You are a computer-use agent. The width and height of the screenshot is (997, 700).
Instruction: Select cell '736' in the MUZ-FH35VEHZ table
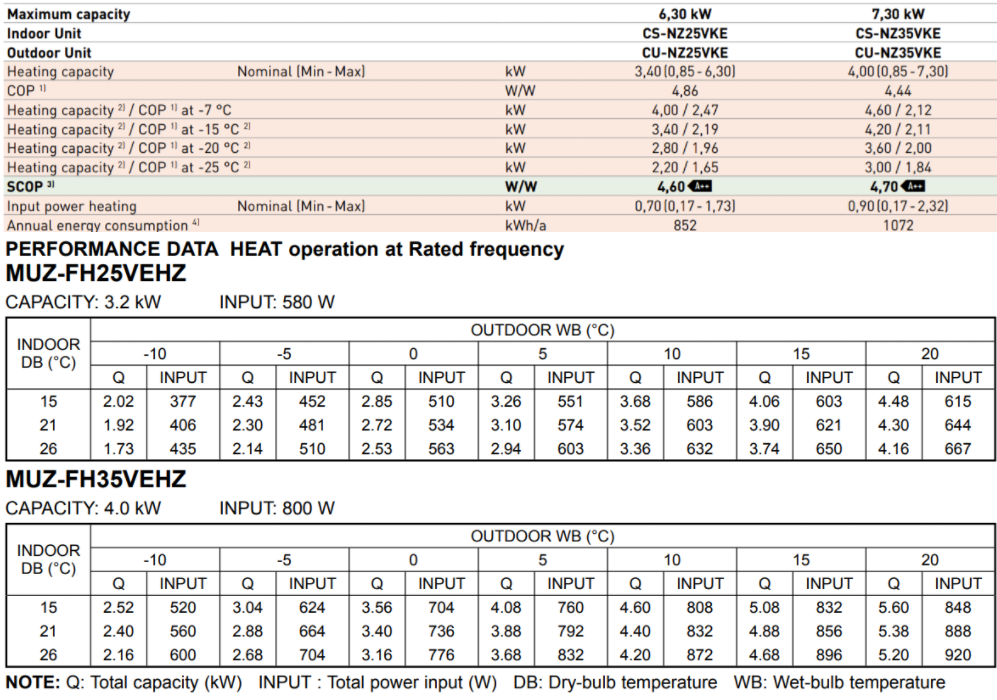441,631
